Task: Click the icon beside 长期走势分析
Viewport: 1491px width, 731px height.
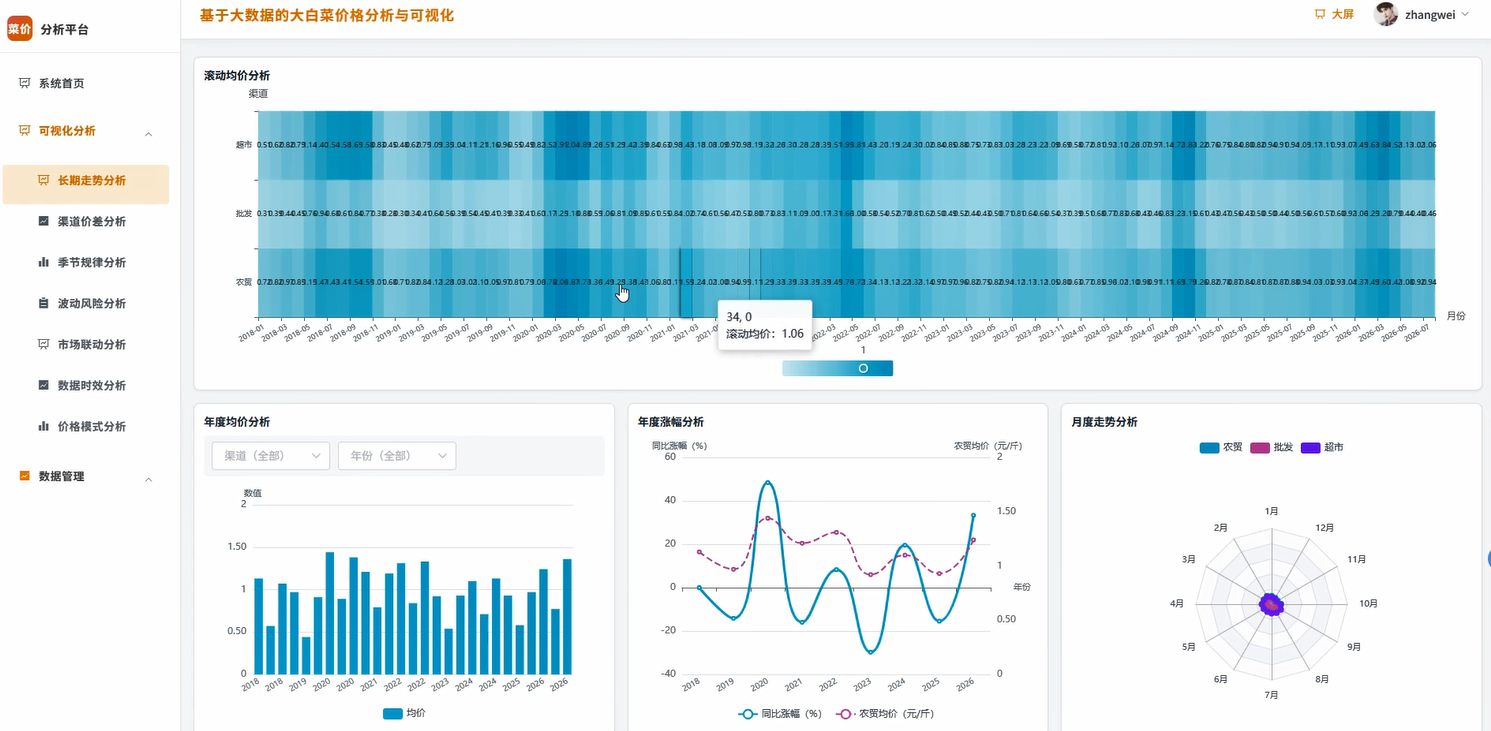Action: coord(43,180)
